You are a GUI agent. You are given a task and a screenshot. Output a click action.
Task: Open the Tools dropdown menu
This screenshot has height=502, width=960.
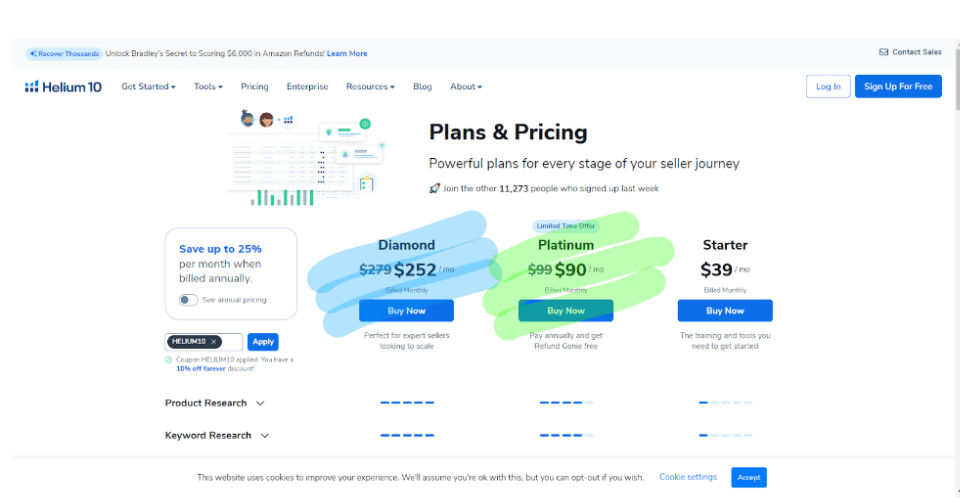(x=208, y=87)
